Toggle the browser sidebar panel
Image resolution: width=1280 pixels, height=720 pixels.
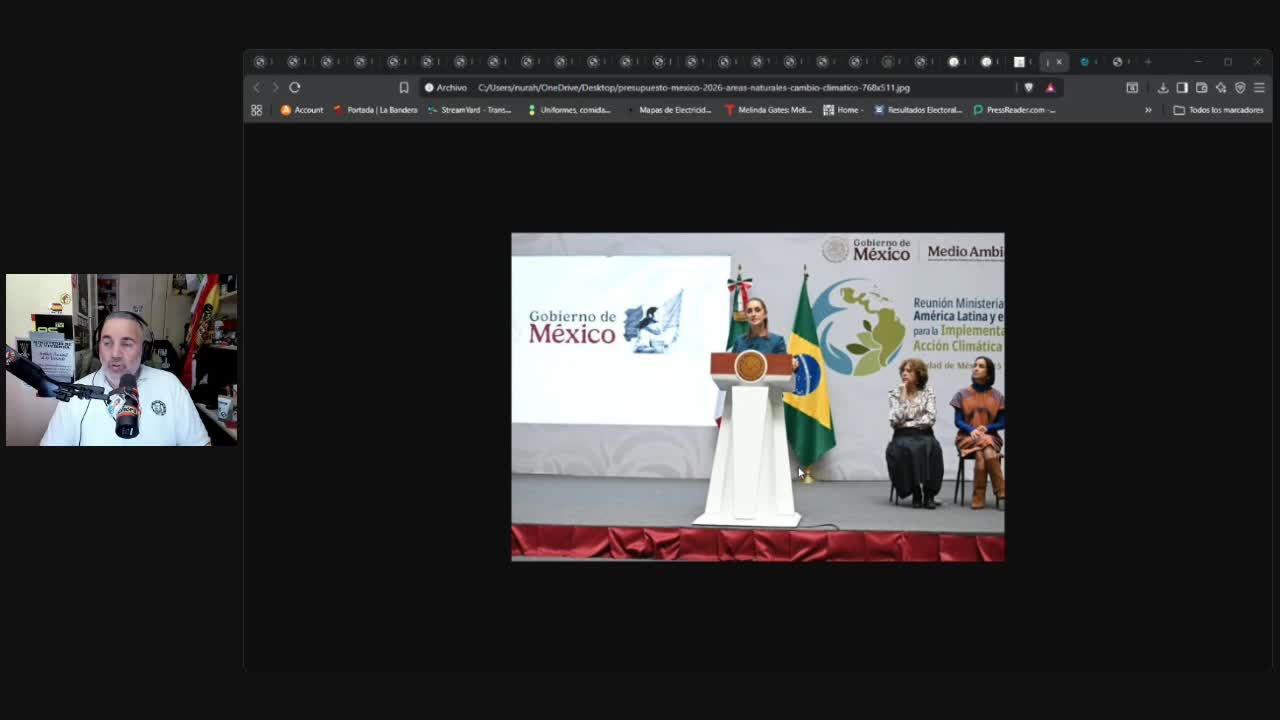click(x=1182, y=88)
